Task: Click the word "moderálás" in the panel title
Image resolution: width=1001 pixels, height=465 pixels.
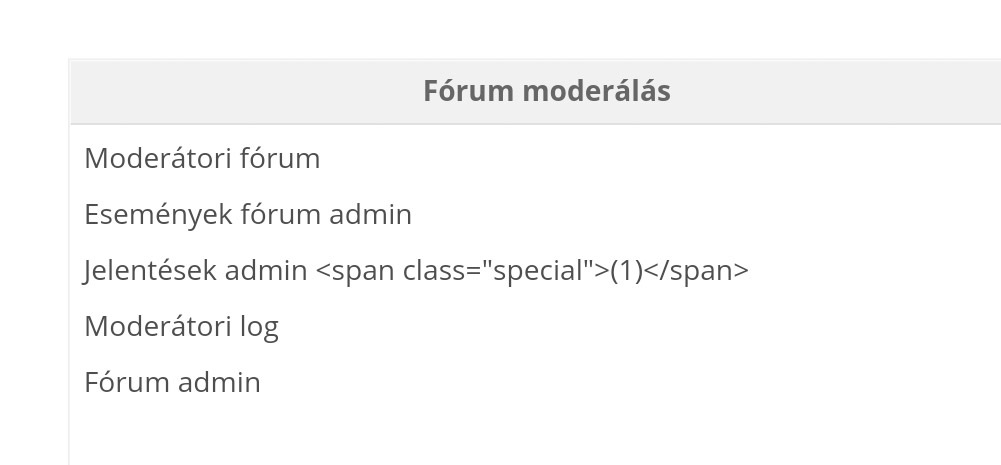Action: 596,91
